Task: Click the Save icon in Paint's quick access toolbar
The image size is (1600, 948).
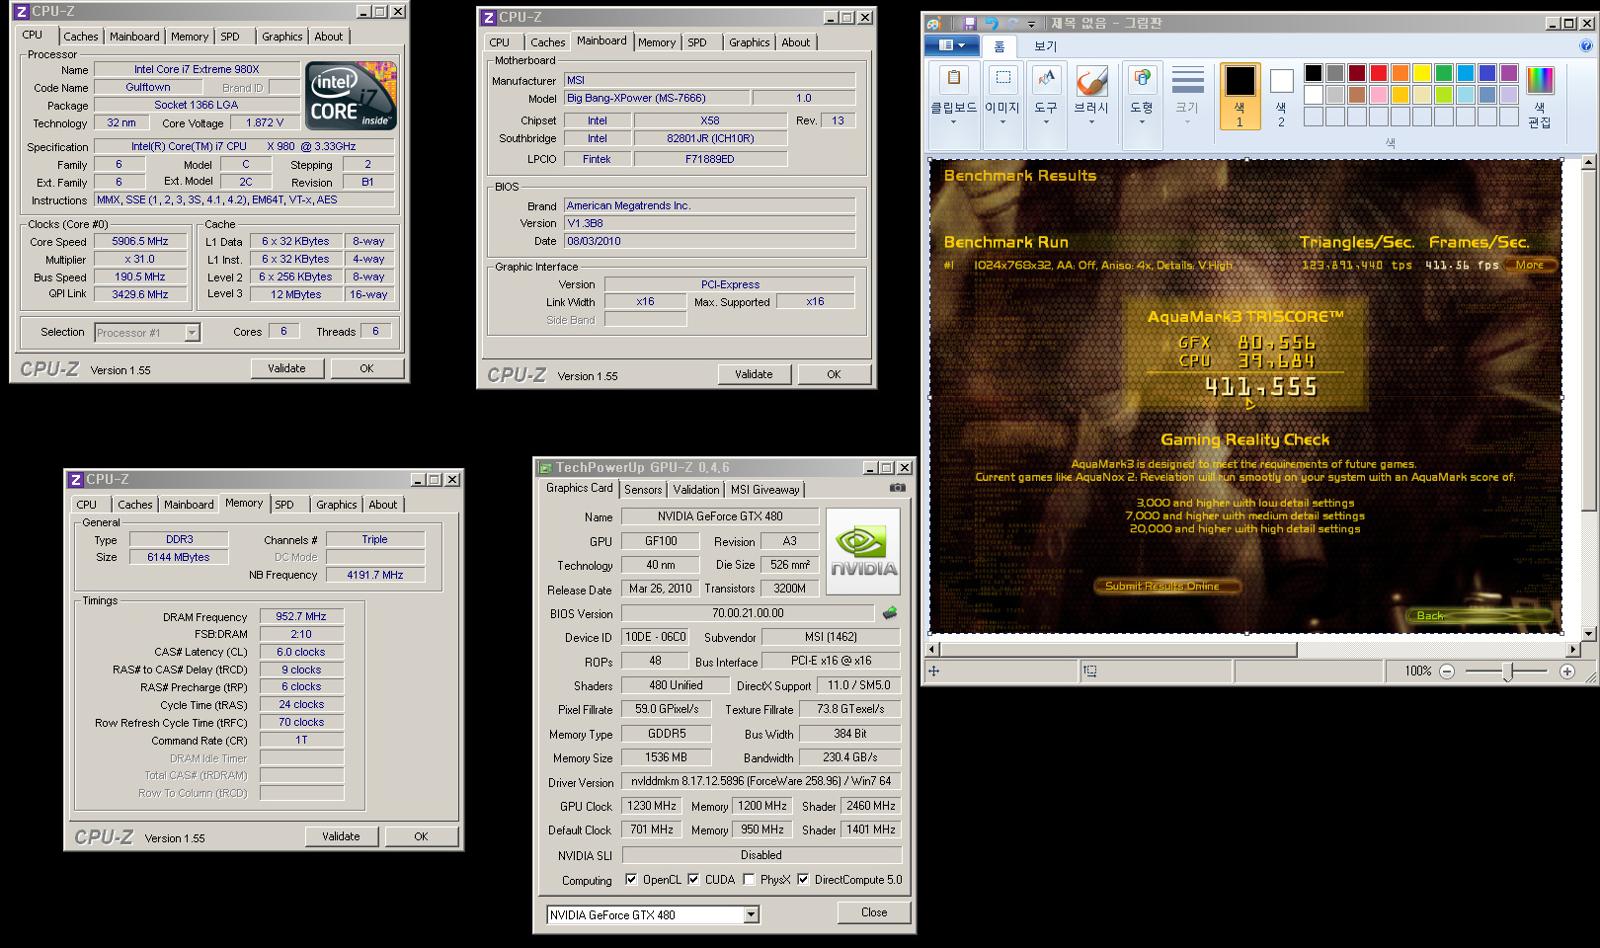Action: pos(970,23)
